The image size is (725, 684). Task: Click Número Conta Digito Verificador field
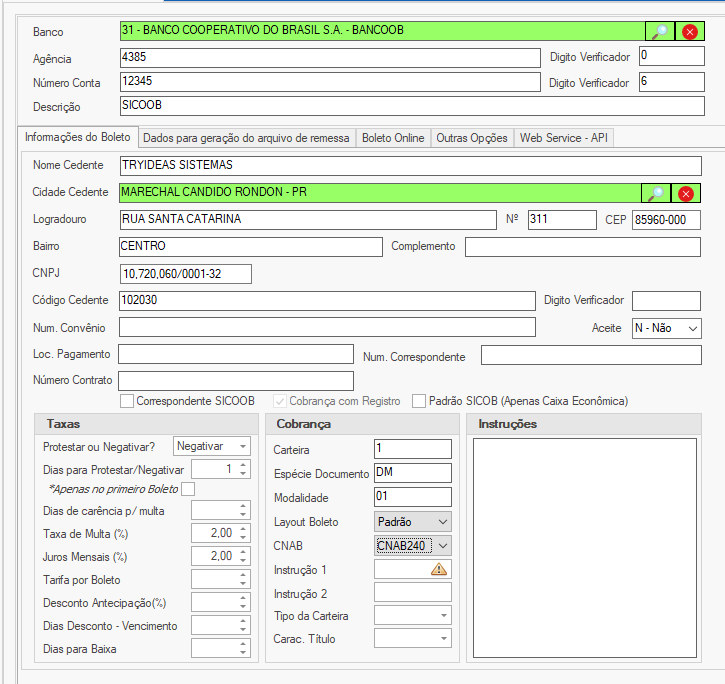click(x=672, y=82)
